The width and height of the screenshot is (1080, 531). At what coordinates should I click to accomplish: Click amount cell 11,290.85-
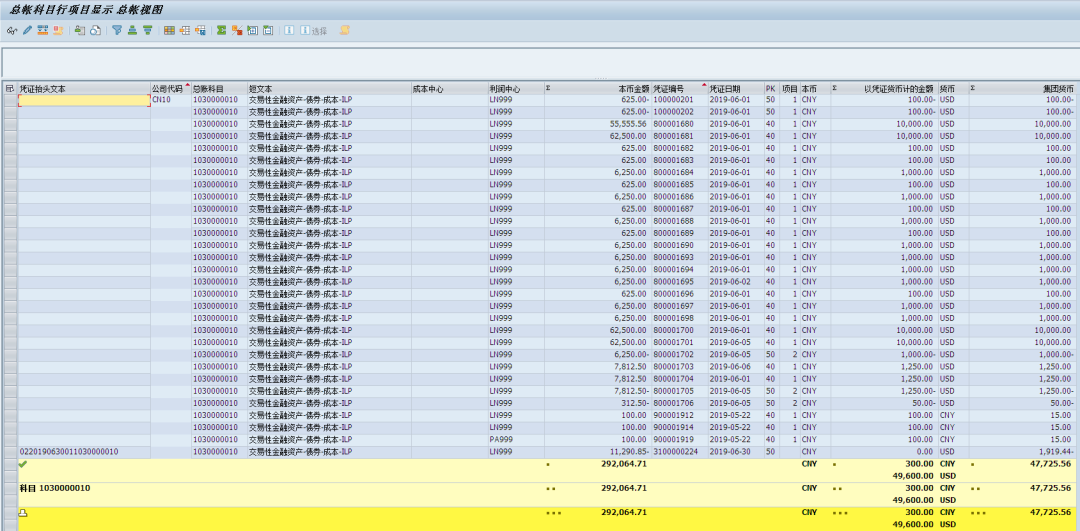coord(597,452)
